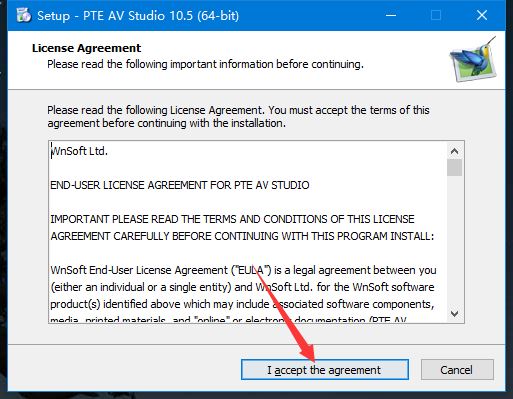Click the Setup installer icon in title bar
This screenshot has height=399, width=513.
click(24, 15)
